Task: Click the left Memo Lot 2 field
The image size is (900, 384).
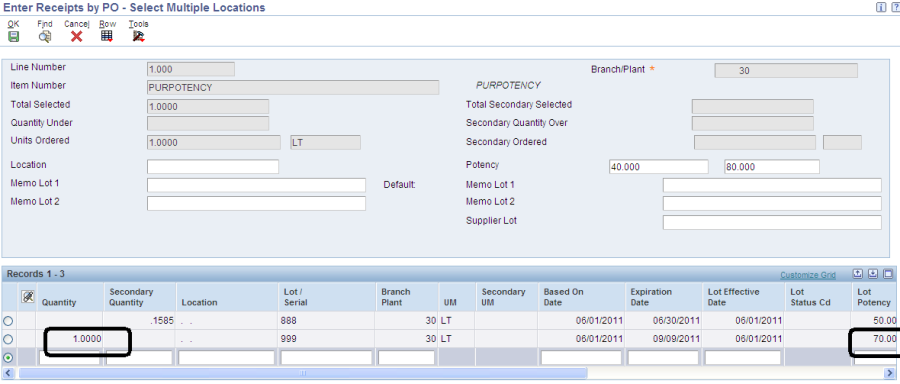Action: 256,203
